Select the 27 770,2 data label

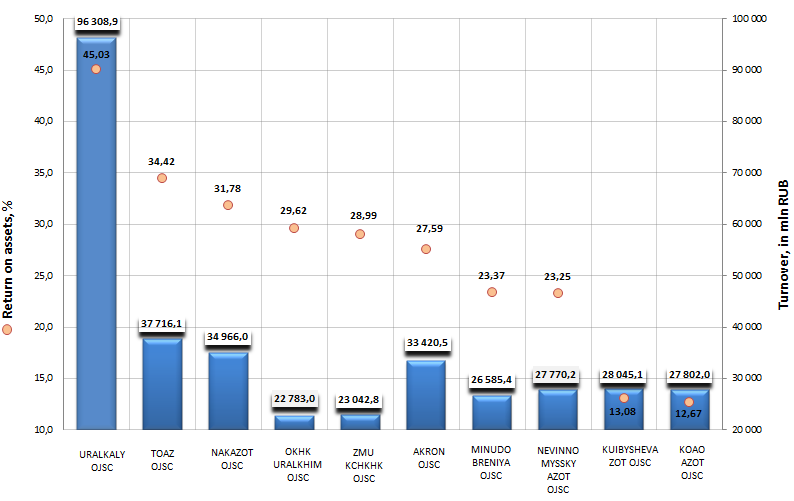tap(555, 375)
